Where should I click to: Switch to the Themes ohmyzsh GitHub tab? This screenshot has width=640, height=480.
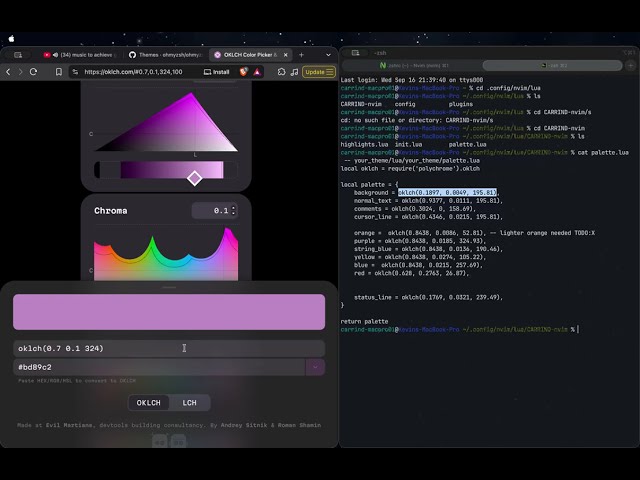tap(165, 55)
